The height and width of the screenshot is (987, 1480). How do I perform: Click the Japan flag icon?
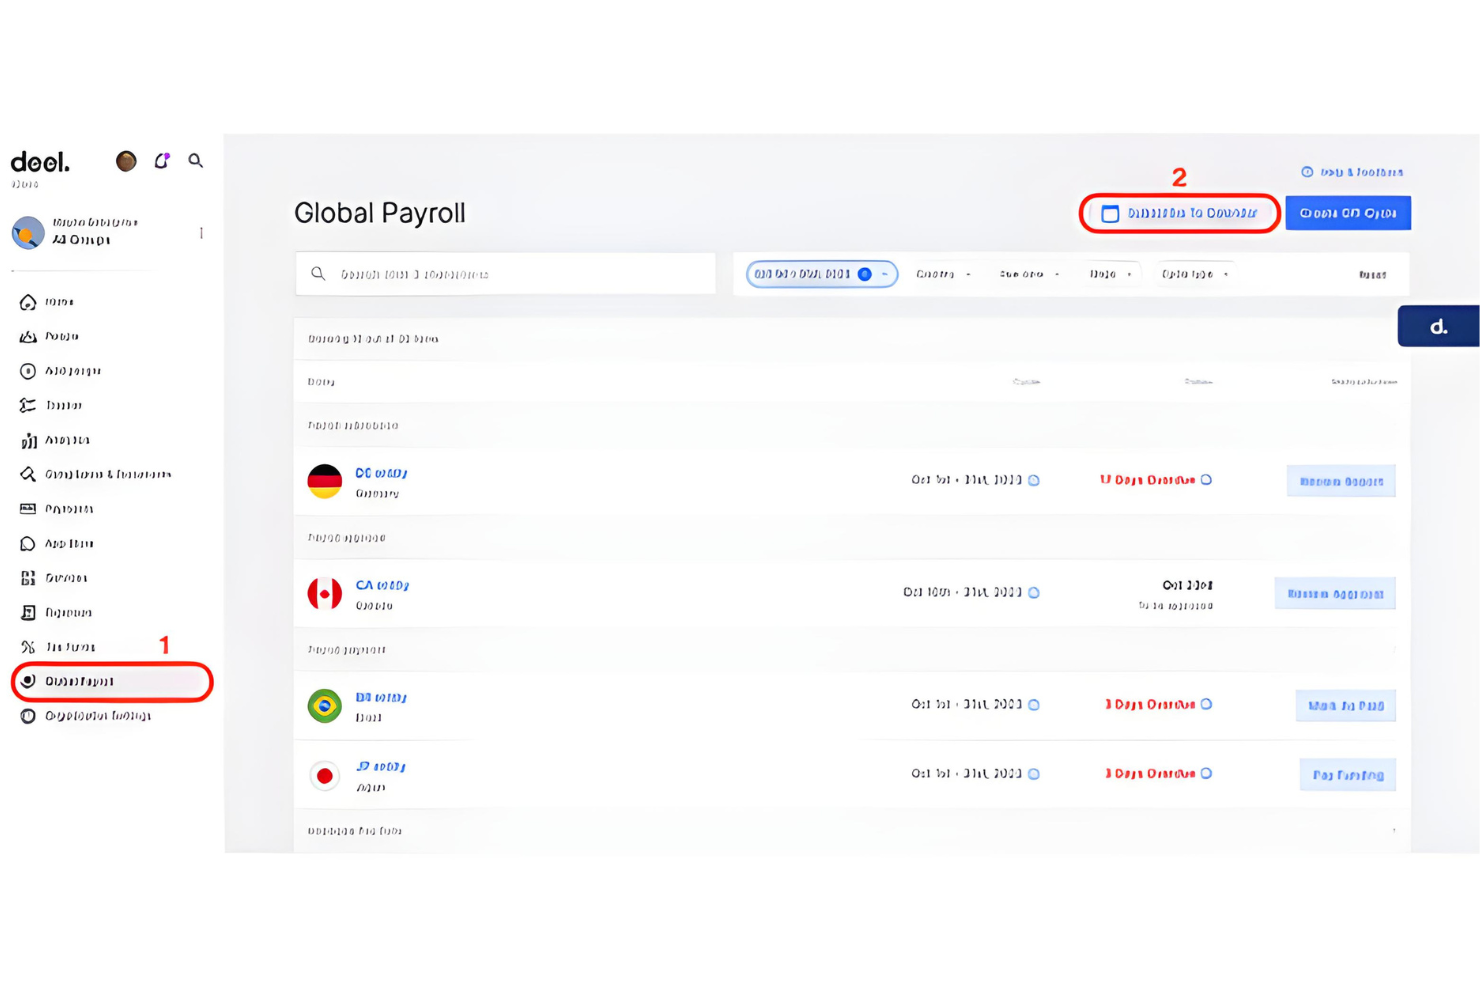[x=324, y=775]
